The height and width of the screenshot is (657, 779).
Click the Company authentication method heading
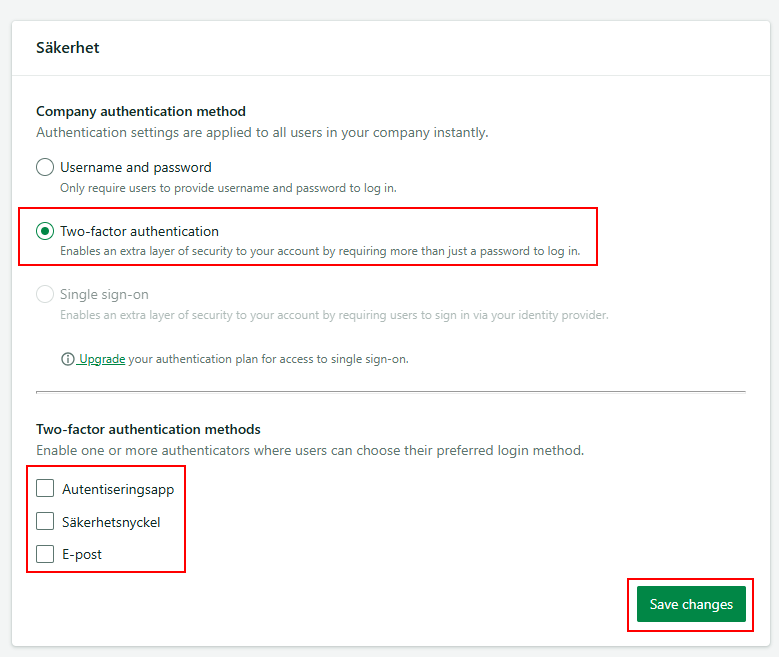[141, 111]
